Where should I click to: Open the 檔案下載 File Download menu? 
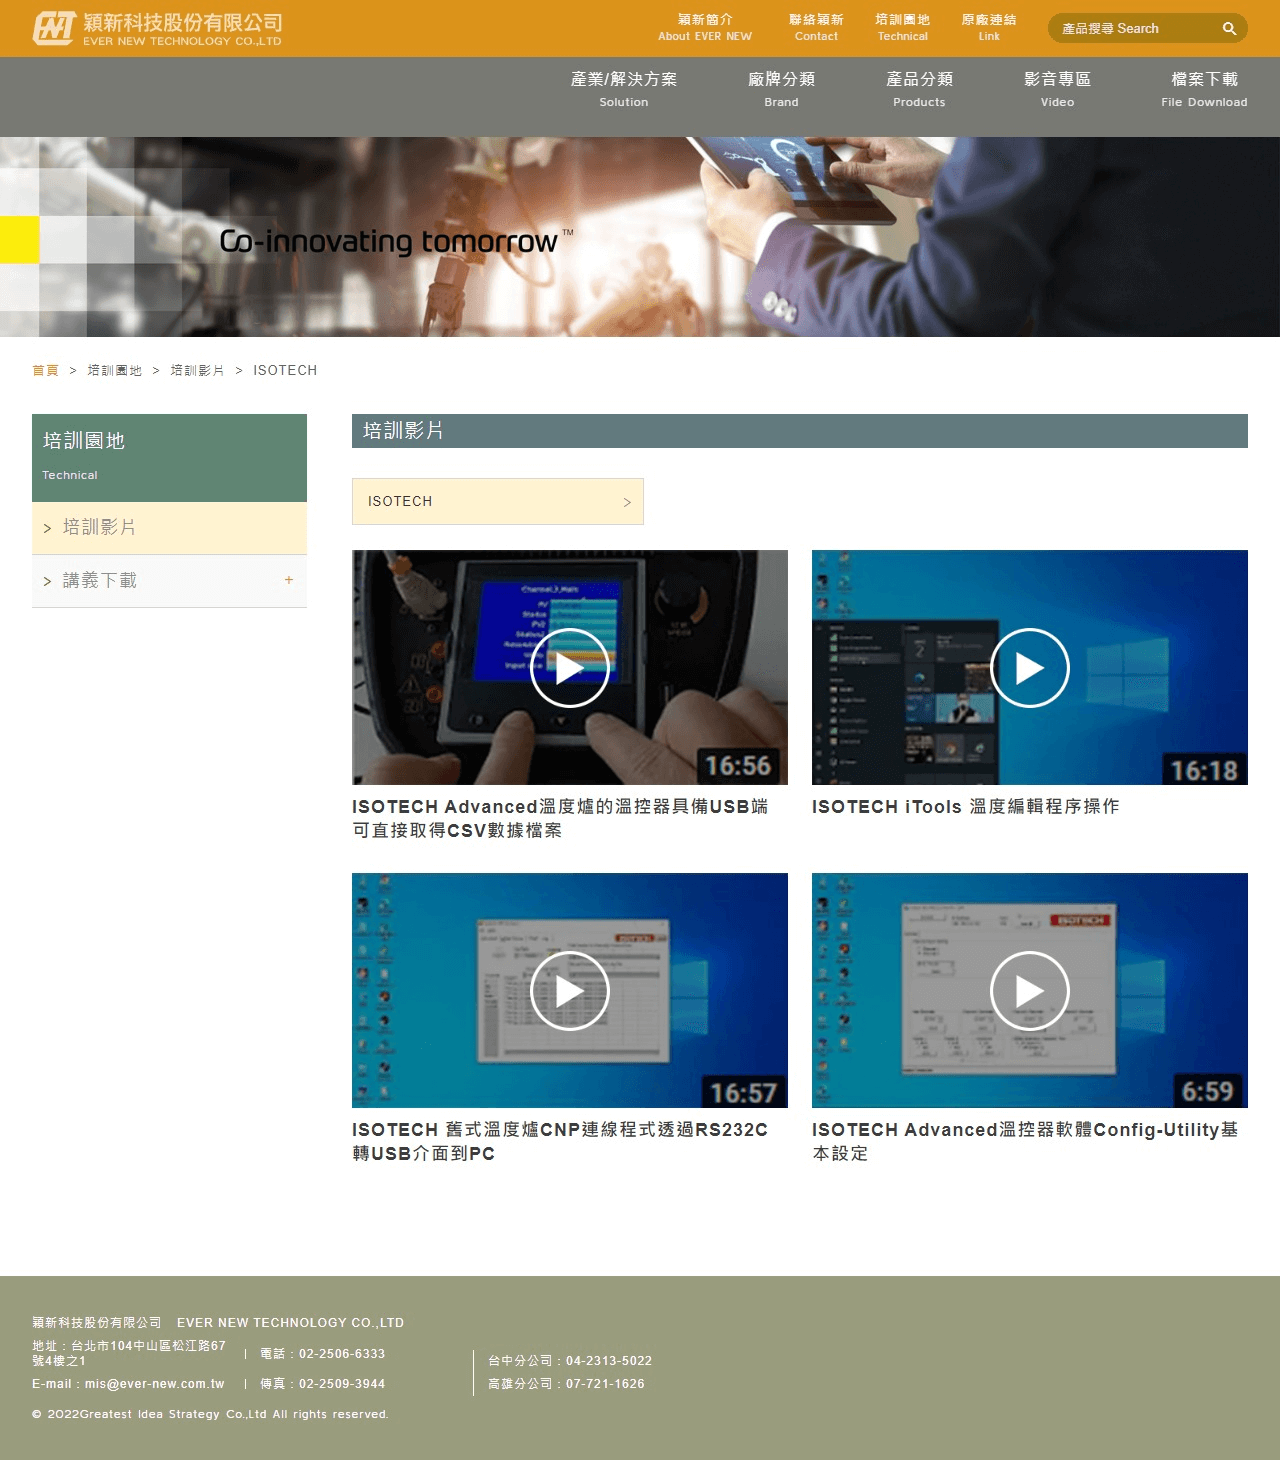pos(1204,88)
